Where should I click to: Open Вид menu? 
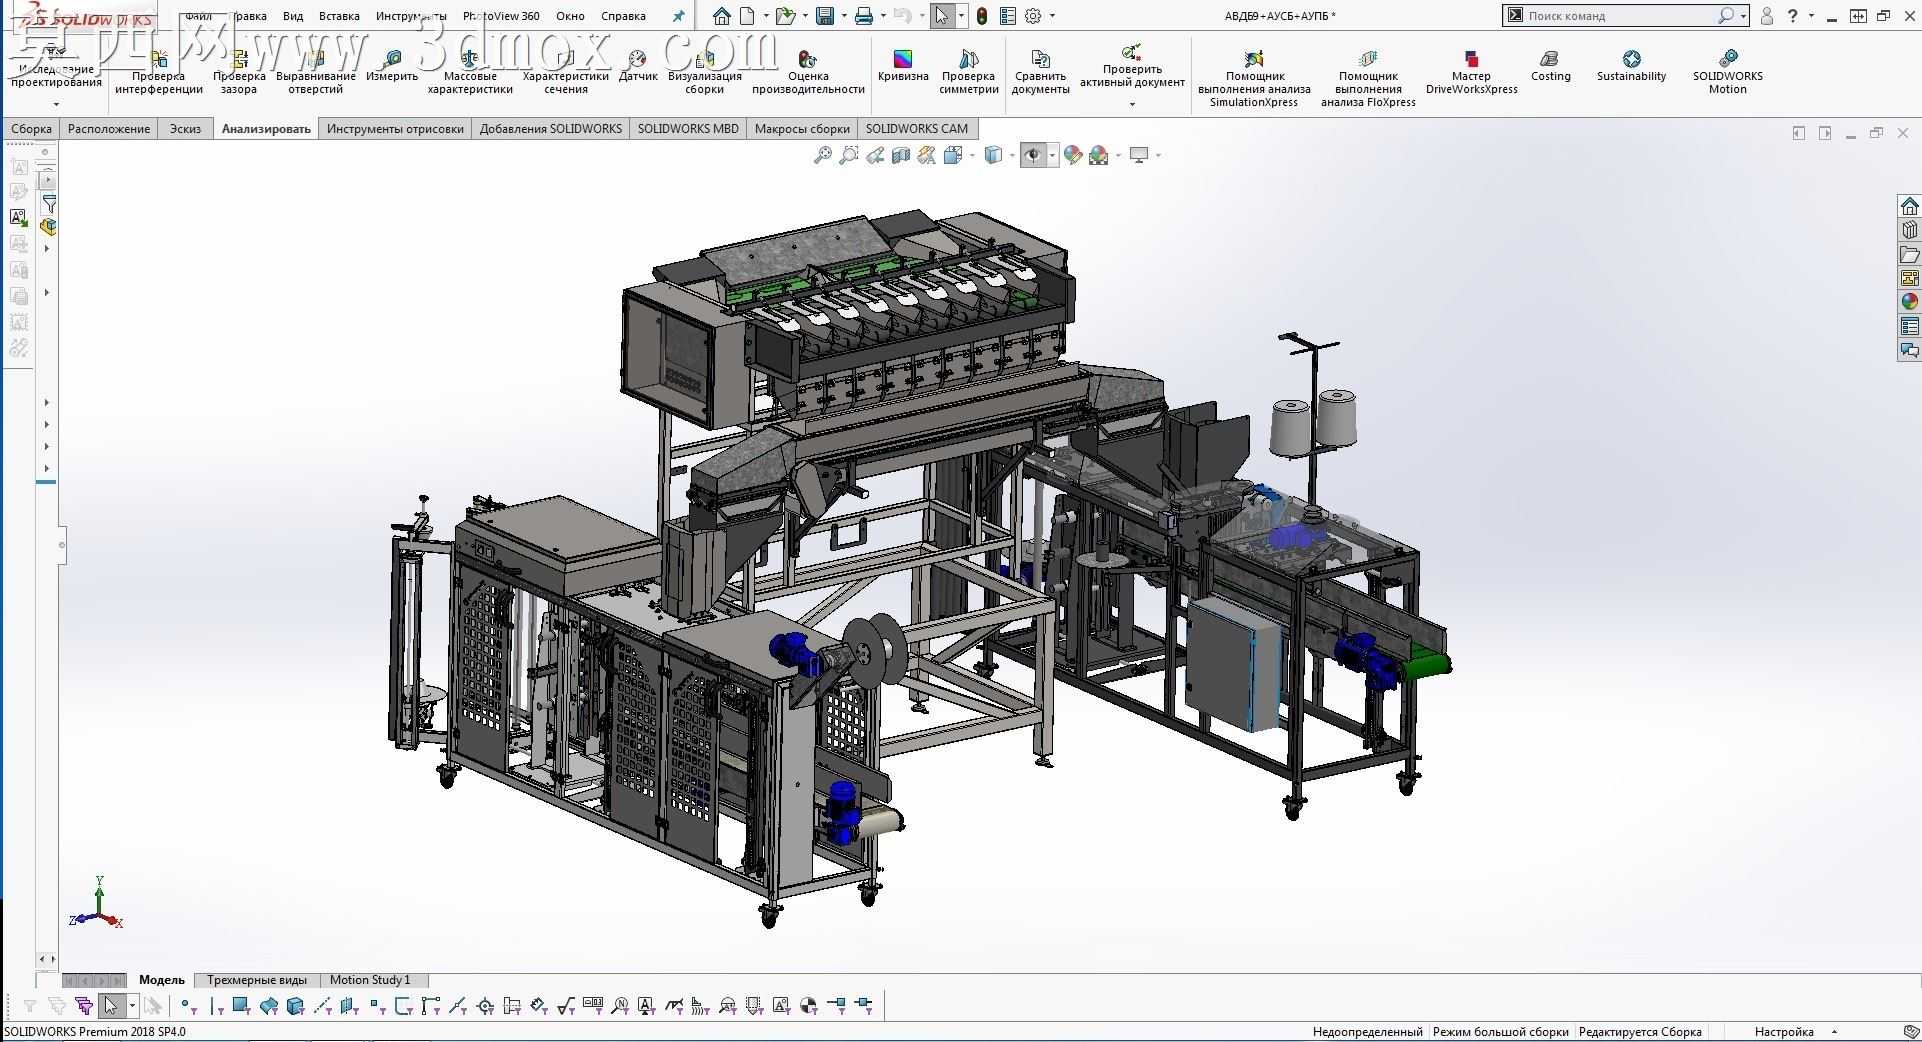(293, 16)
